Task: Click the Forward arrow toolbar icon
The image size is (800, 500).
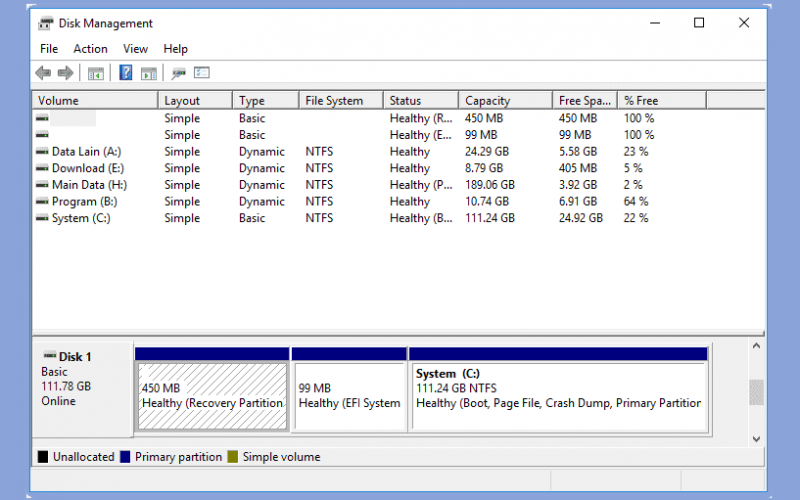Action: [x=65, y=73]
